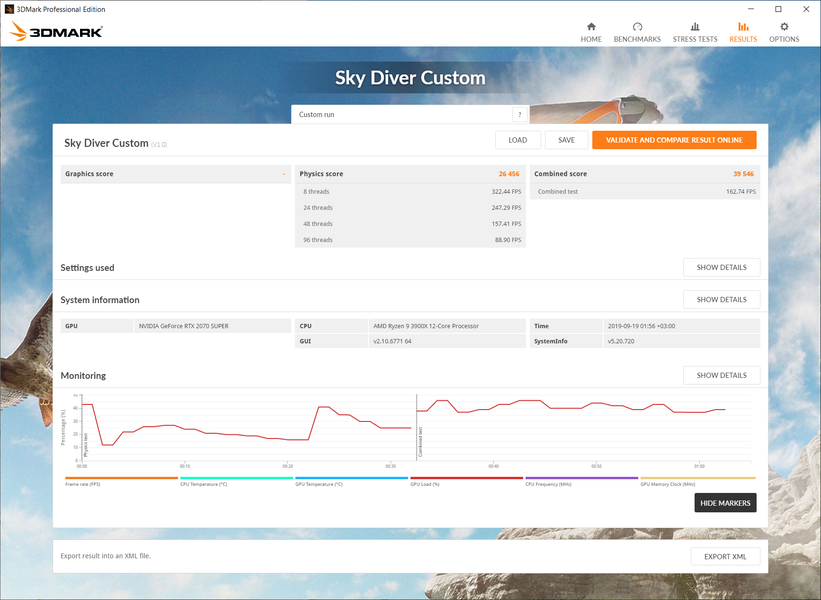Viewport: 821px width, 600px height.
Task: Click NVIDIA GeForce RTX 2070 SUPER text
Action: pyautogui.click(x=183, y=326)
